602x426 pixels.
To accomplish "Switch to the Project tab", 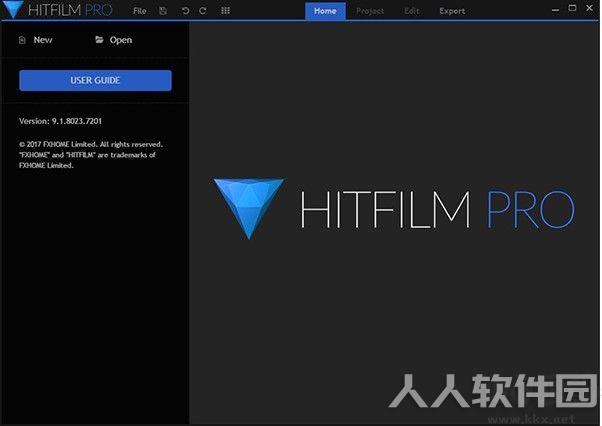I will [370, 11].
